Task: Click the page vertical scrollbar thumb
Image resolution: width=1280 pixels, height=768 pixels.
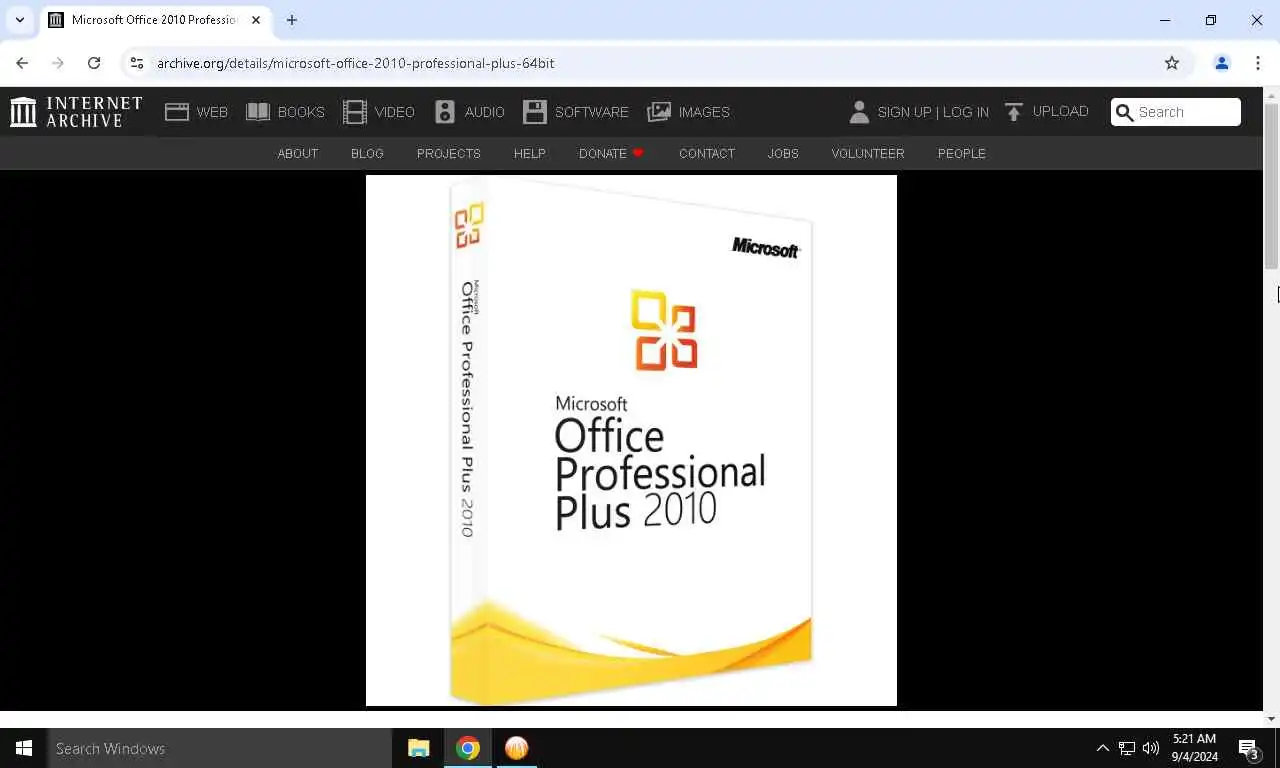Action: coord(1271,186)
